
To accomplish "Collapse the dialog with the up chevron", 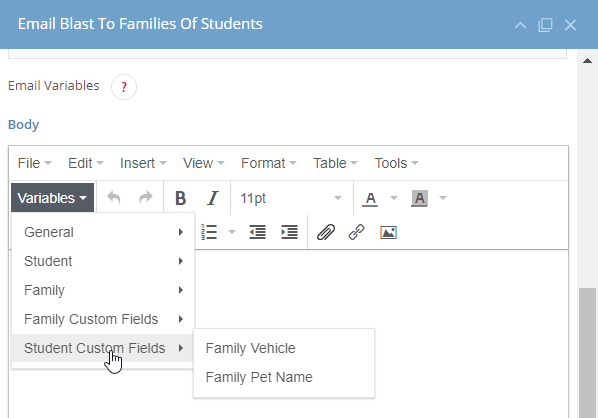I will click(x=520, y=25).
